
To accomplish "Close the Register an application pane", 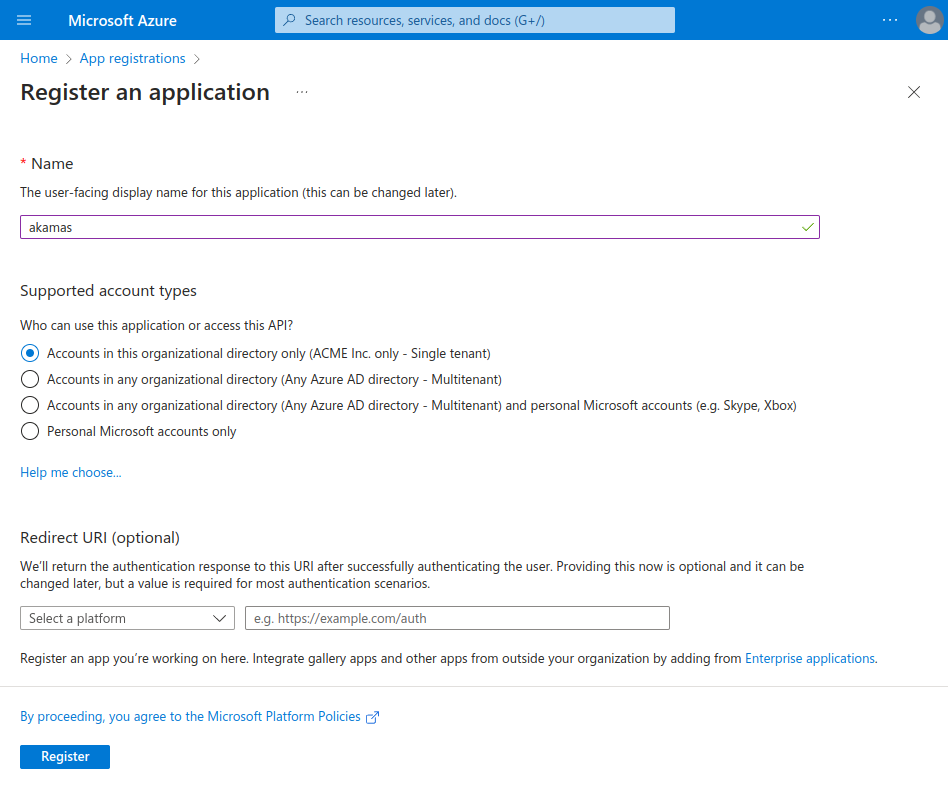I will (x=913, y=92).
